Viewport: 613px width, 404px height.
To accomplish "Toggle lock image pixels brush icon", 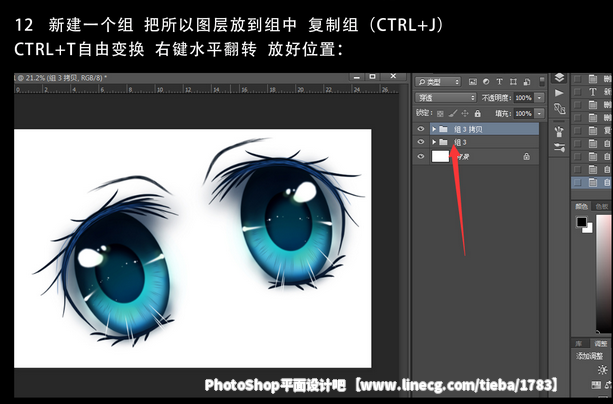I will 453,113.
